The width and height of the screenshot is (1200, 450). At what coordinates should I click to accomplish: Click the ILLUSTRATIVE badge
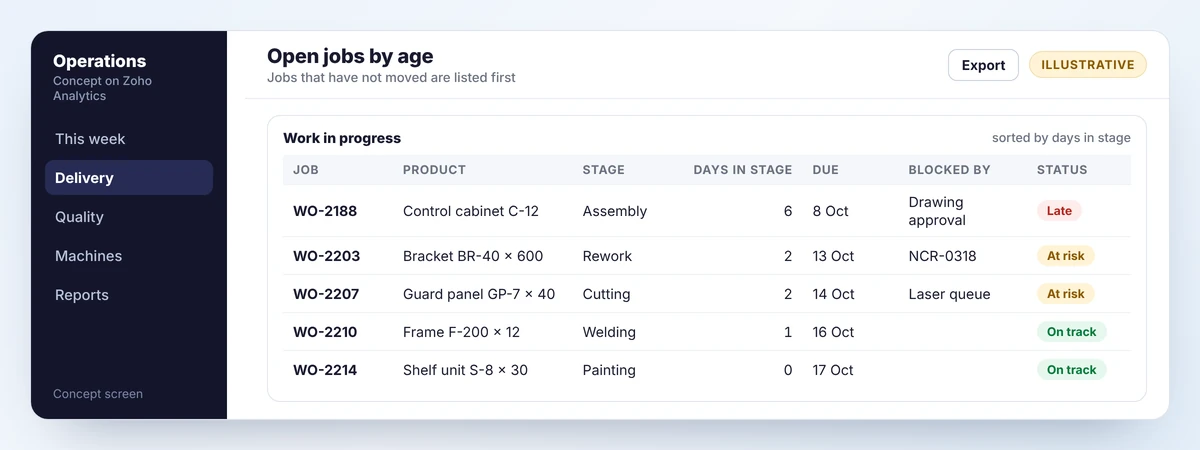[1088, 65]
